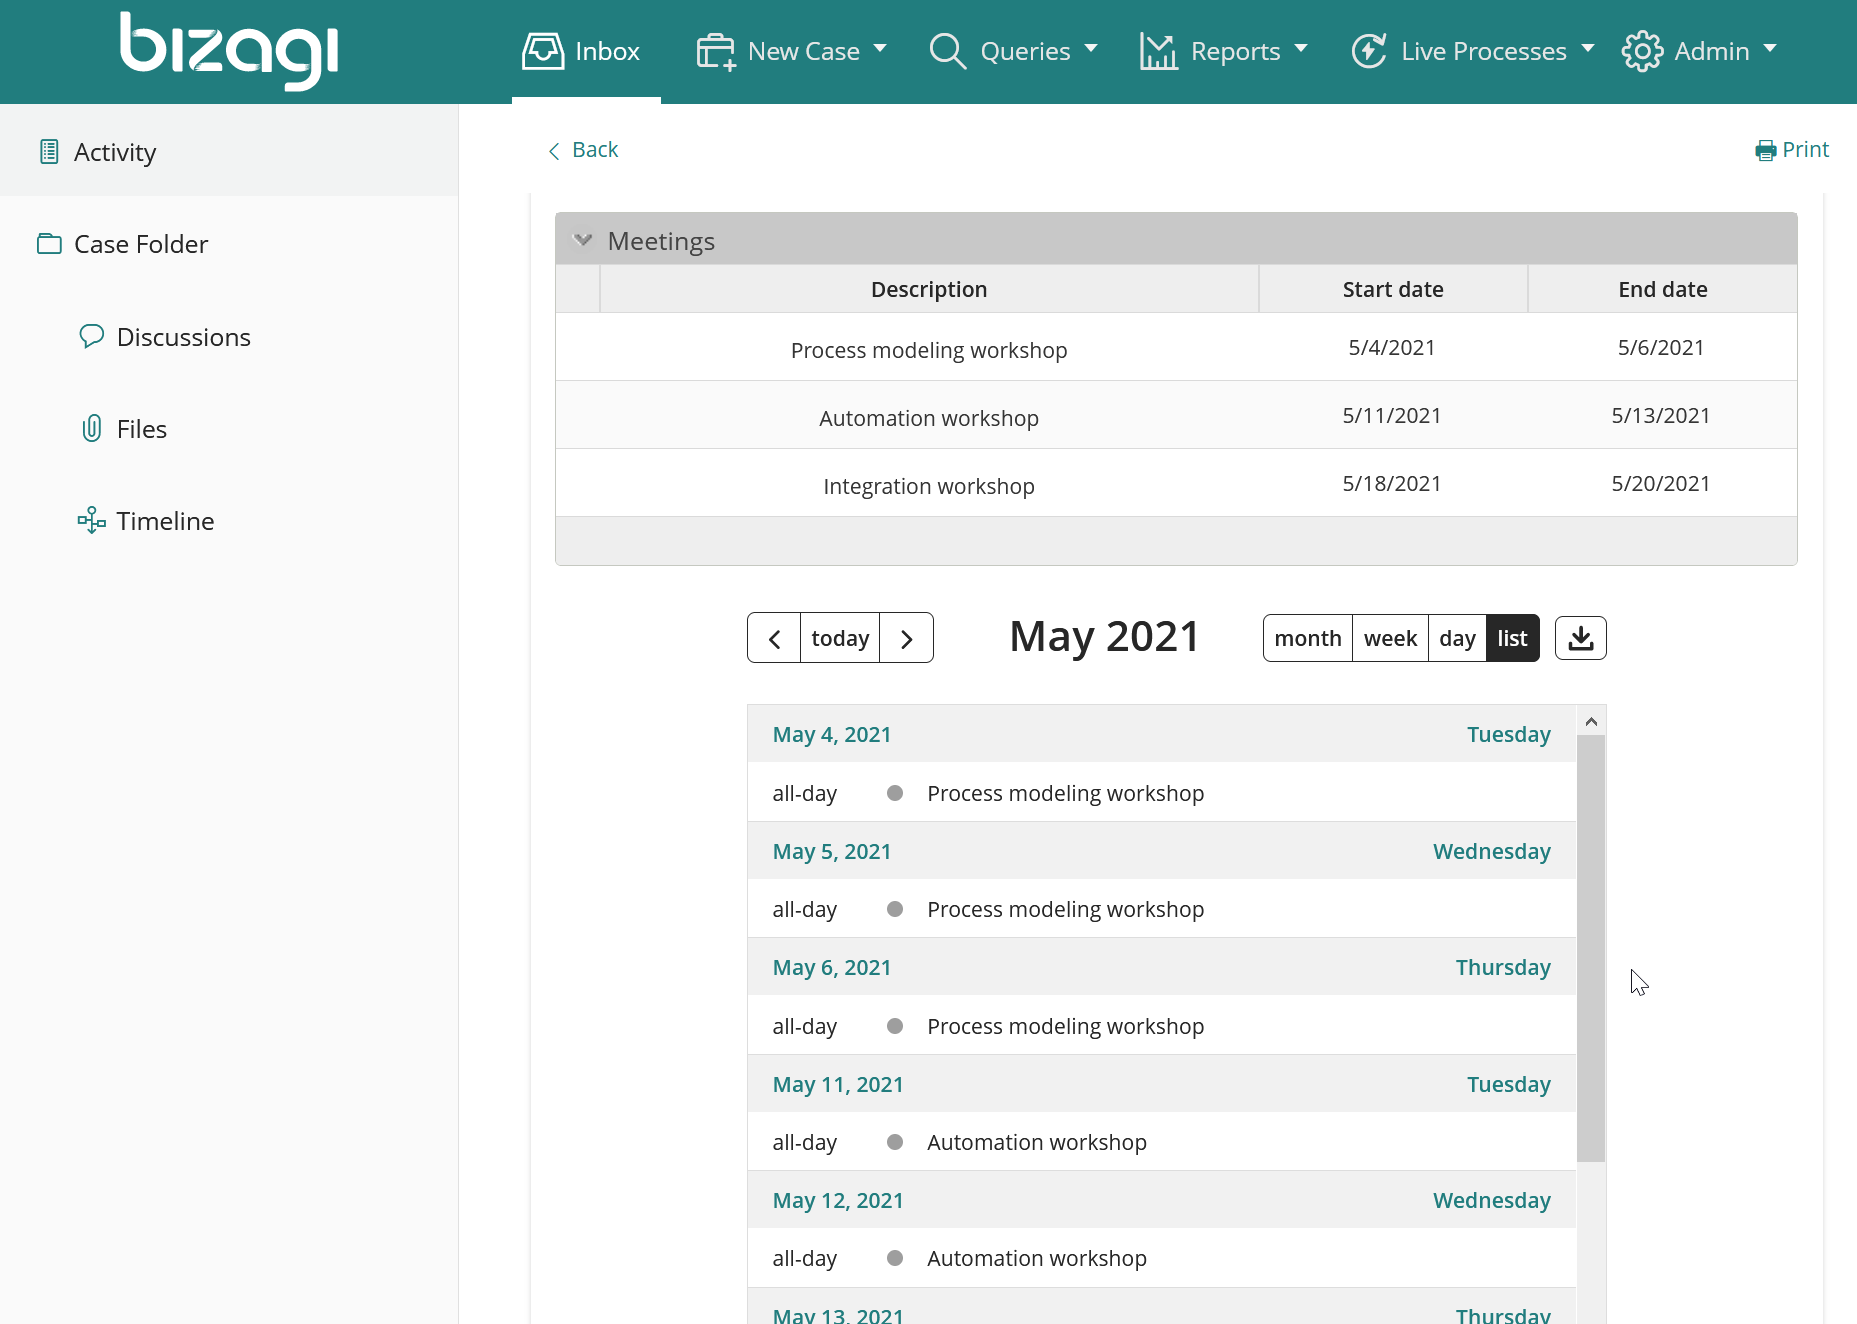1857x1324 pixels.
Task: Open the Inbox tray icon
Action: click(x=543, y=51)
